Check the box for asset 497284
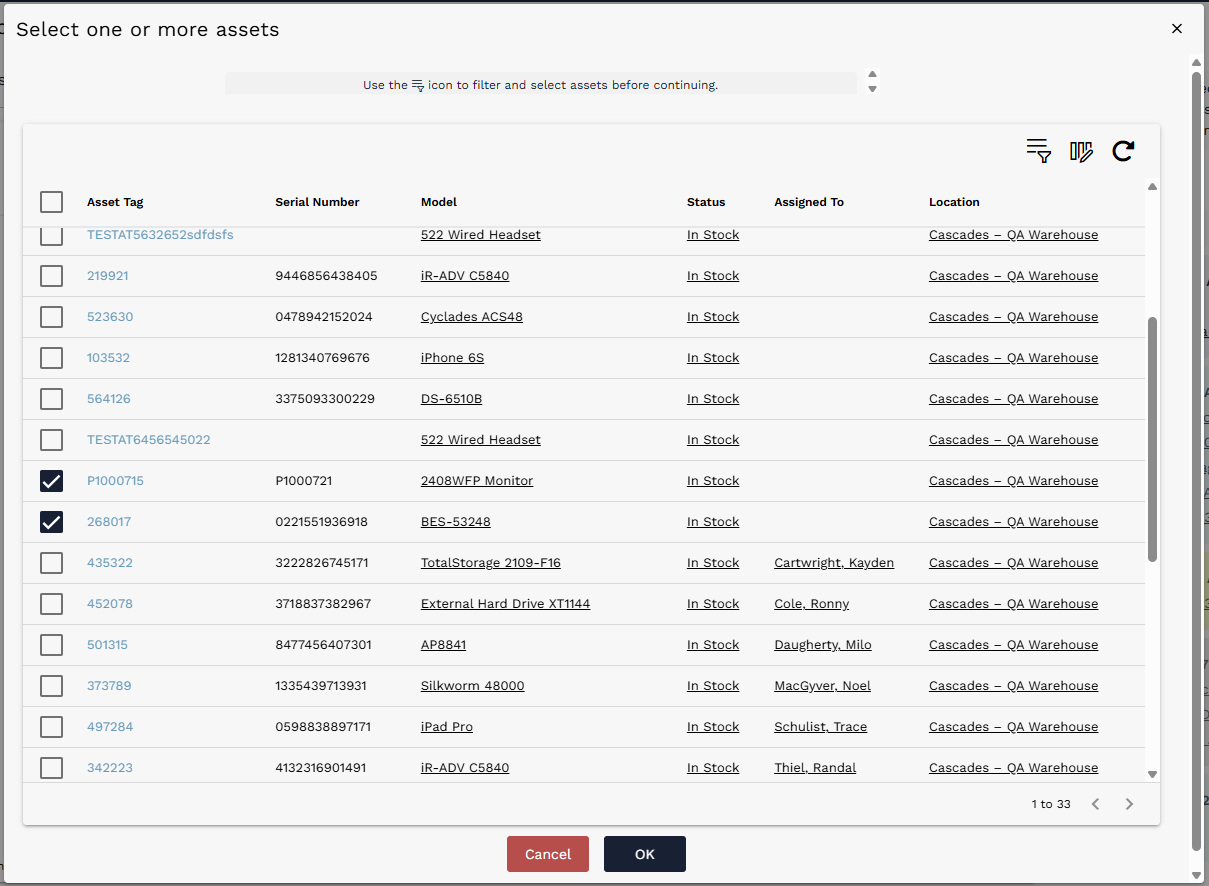This screenshot has width=1209, height=886. coord(51,727)
